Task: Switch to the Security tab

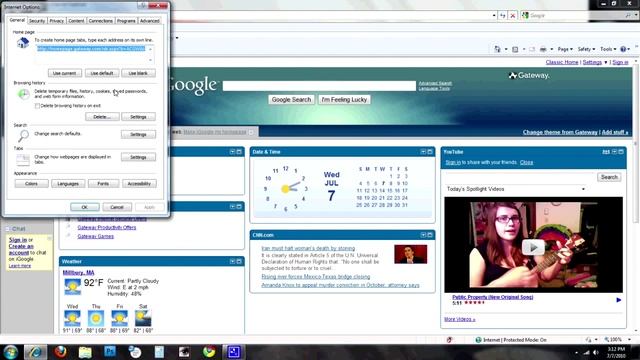Action: 37,21
